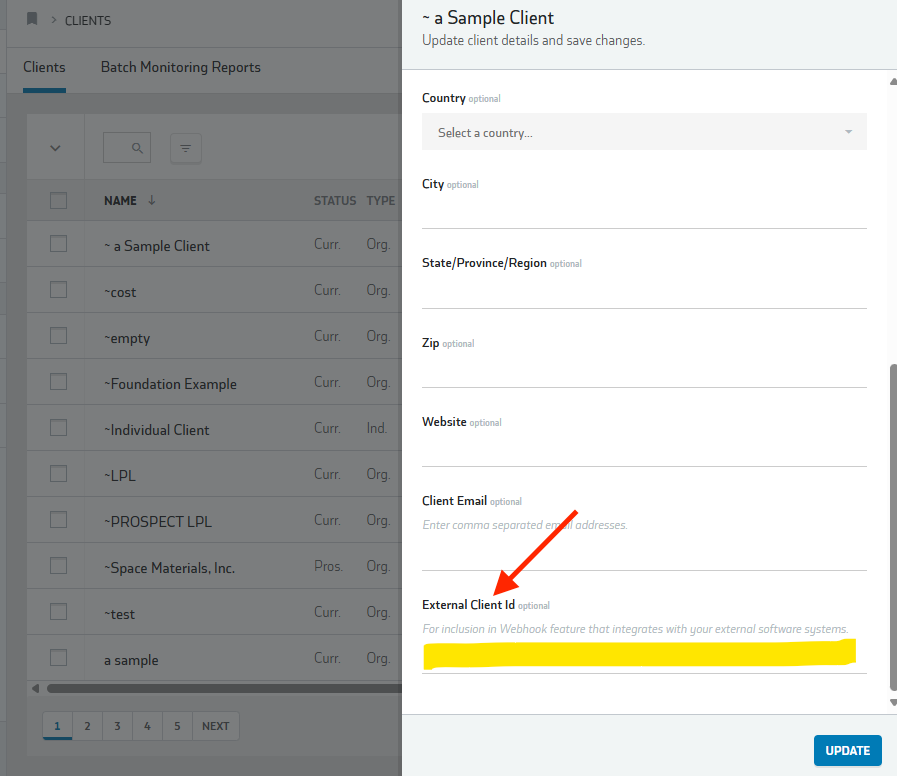Image resolution: width=897 pixels, height=776 pixels.
Task: Select the Clients tab
Action: (x=44, y=67)
